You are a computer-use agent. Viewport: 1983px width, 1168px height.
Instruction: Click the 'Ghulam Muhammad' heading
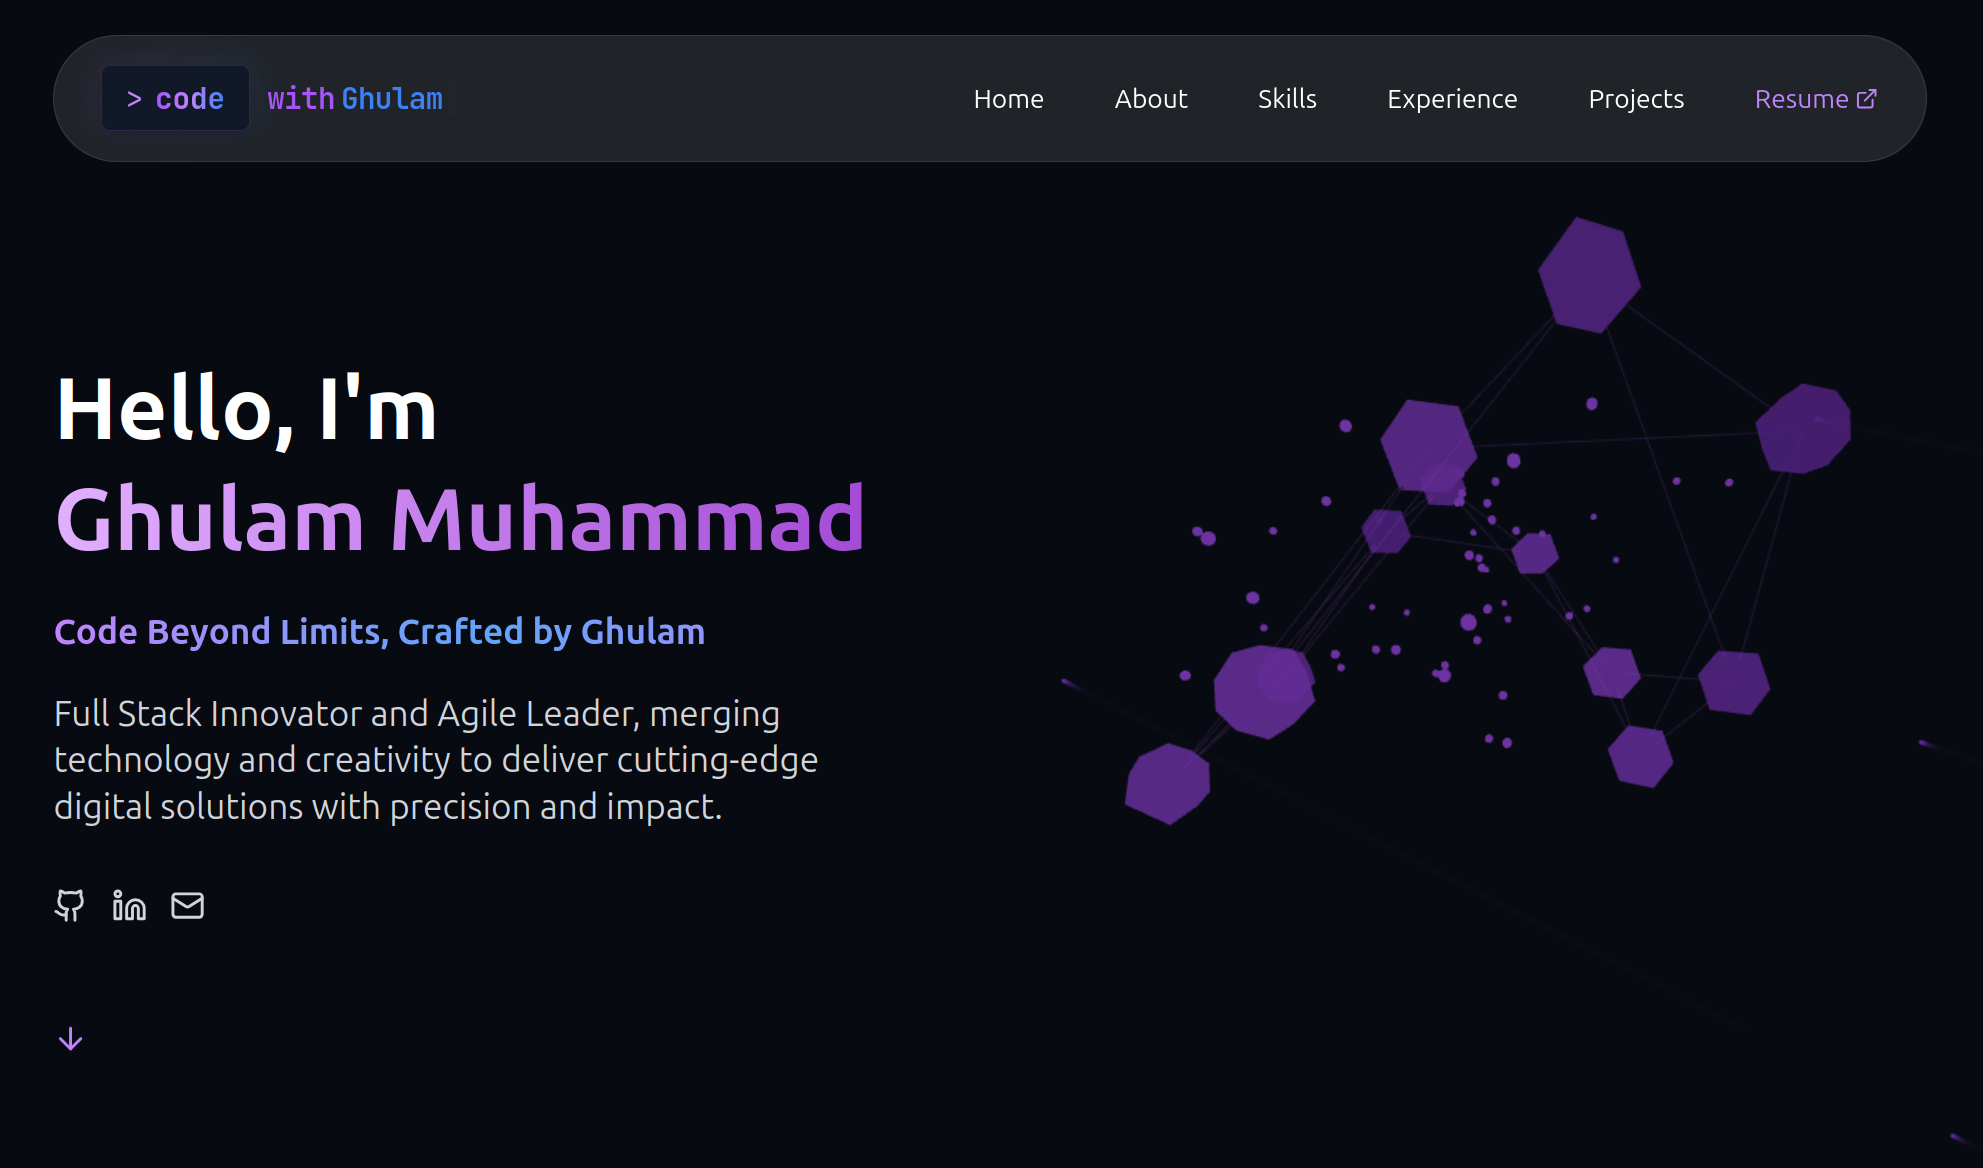tap(460, 519)
